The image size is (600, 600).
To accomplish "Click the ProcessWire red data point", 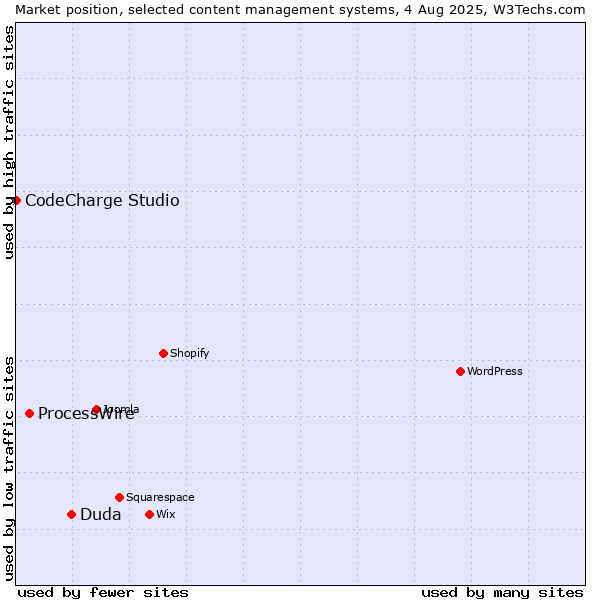I will [29, 413].
